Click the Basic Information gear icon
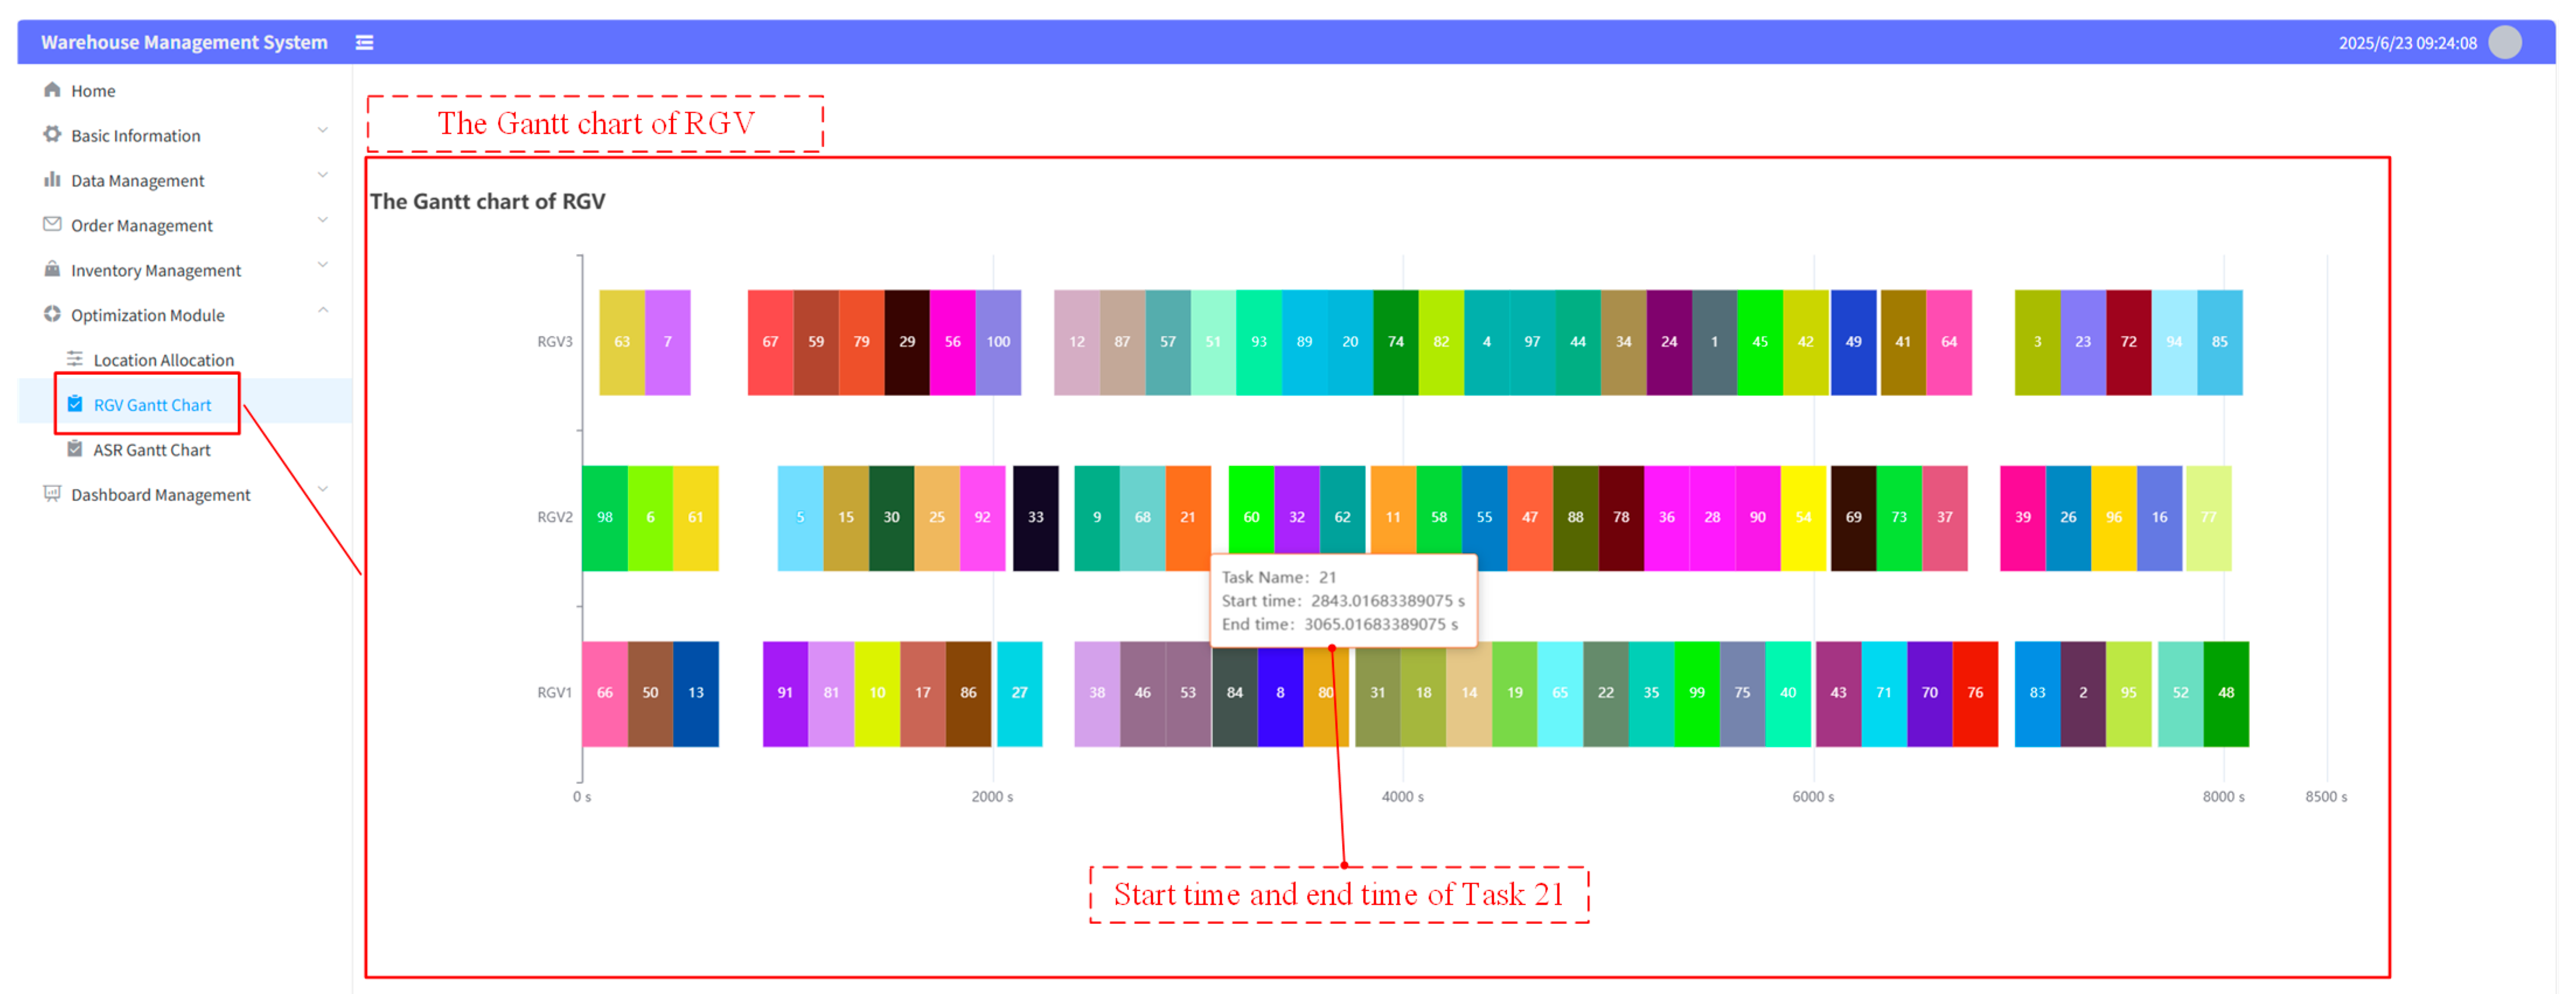 point(52,134)
